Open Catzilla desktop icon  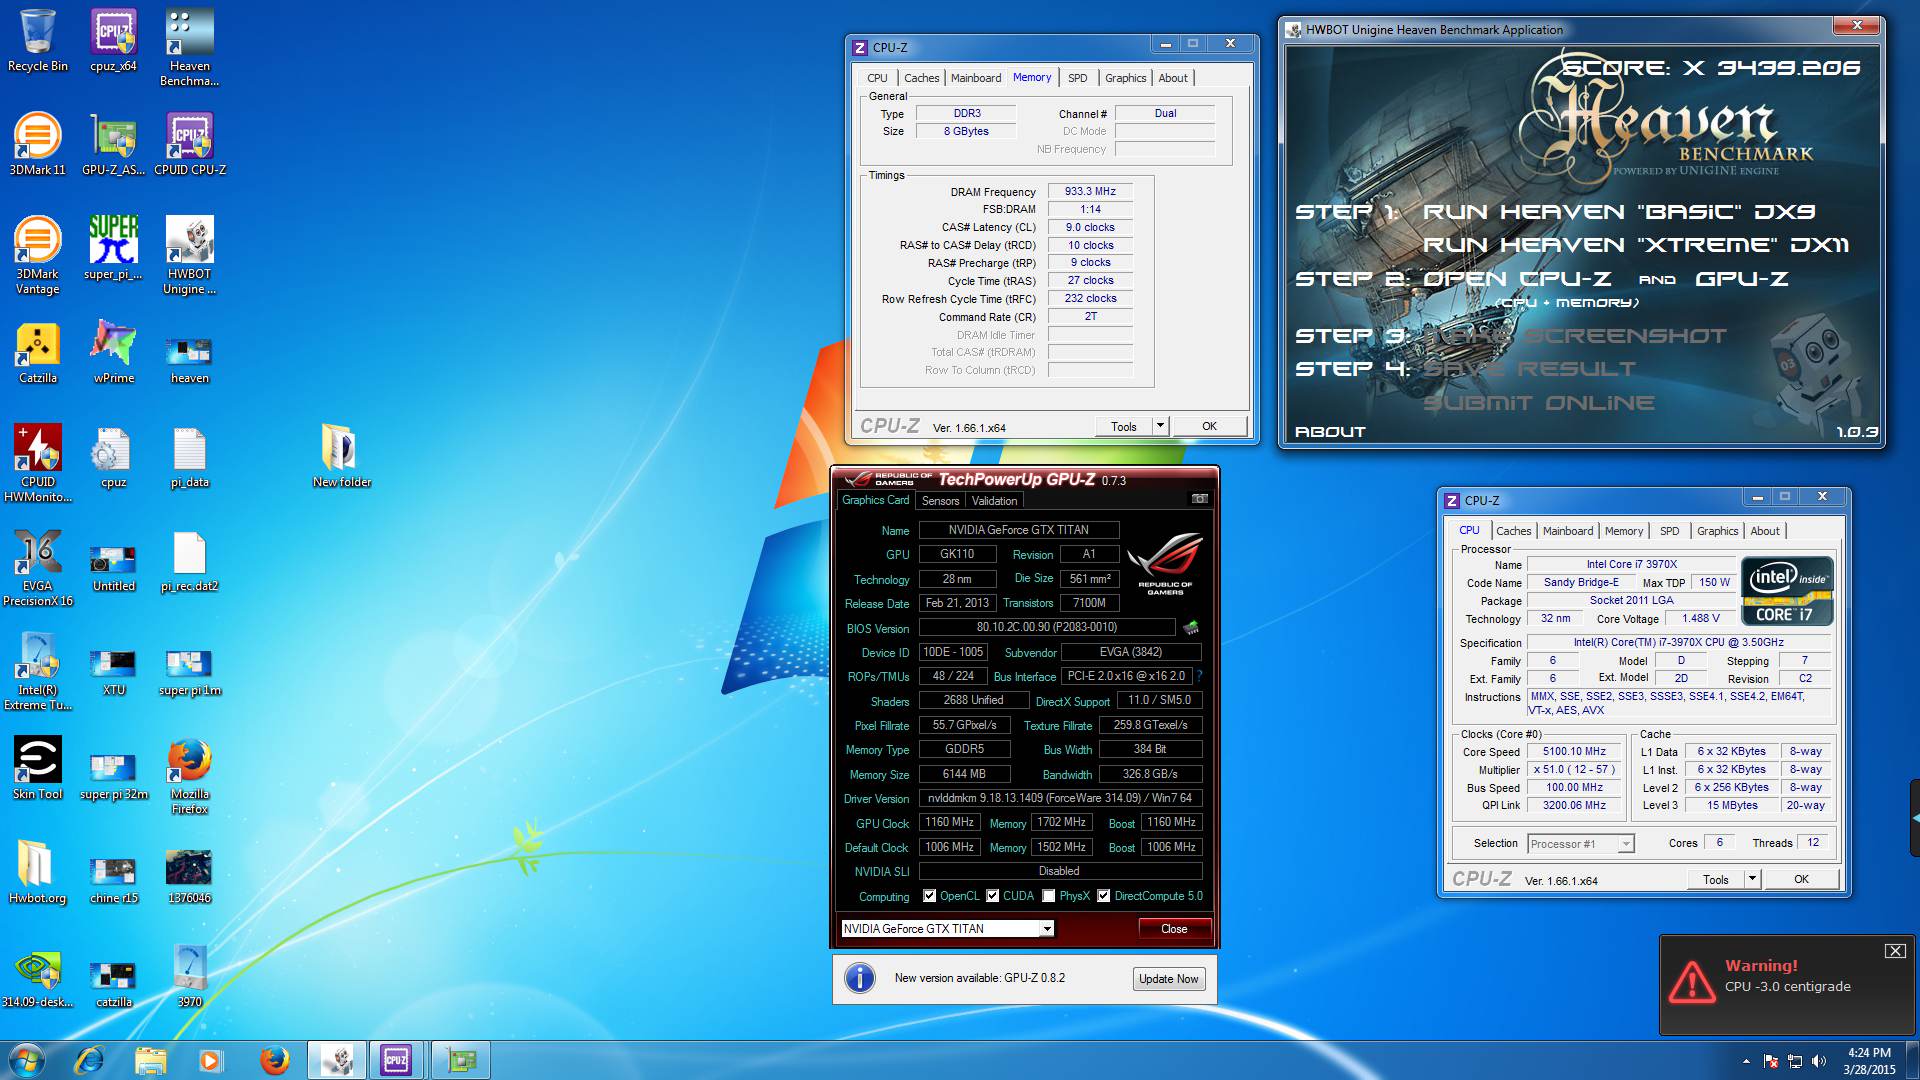[37, 352]
